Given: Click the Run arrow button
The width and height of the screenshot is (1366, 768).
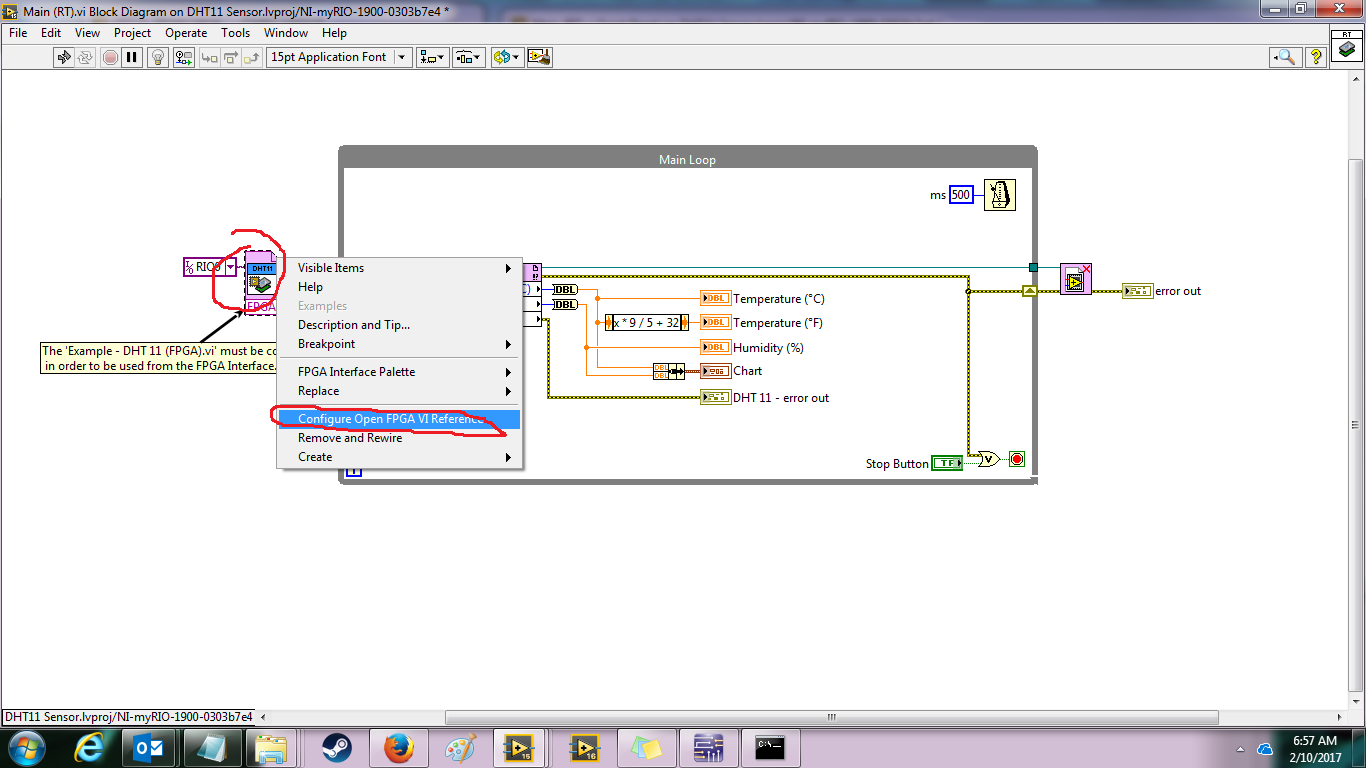Looking at the screenshot, I should click(x=64, y=57).
